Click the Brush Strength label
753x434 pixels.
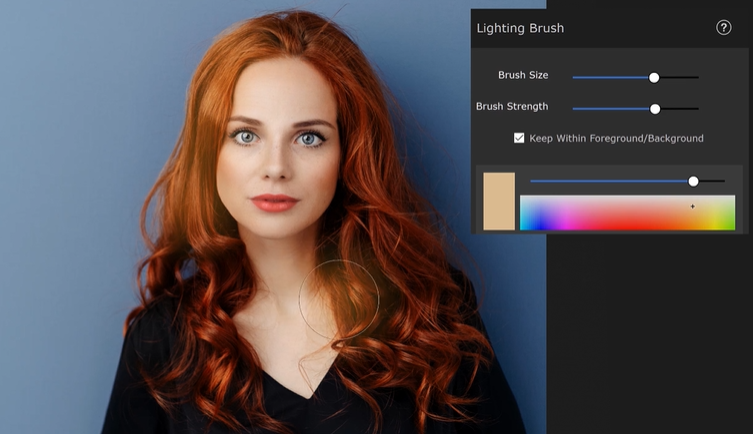click(x=512, y=106)
